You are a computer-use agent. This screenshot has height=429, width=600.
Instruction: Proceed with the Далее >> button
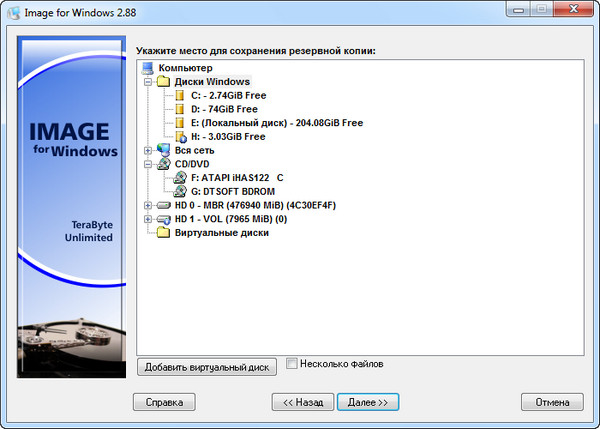coord(368,402)
